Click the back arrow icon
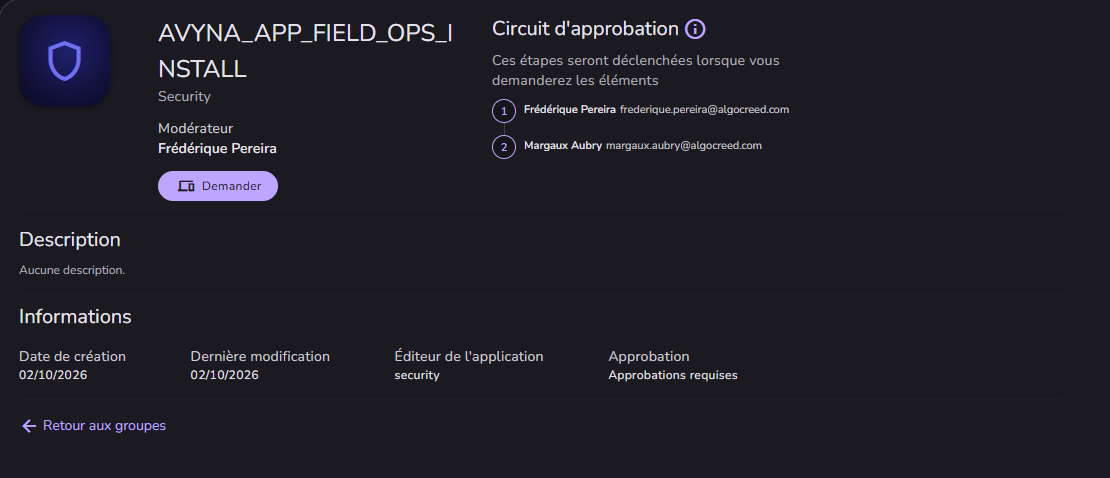1110x478 pixels. point(29,426)
